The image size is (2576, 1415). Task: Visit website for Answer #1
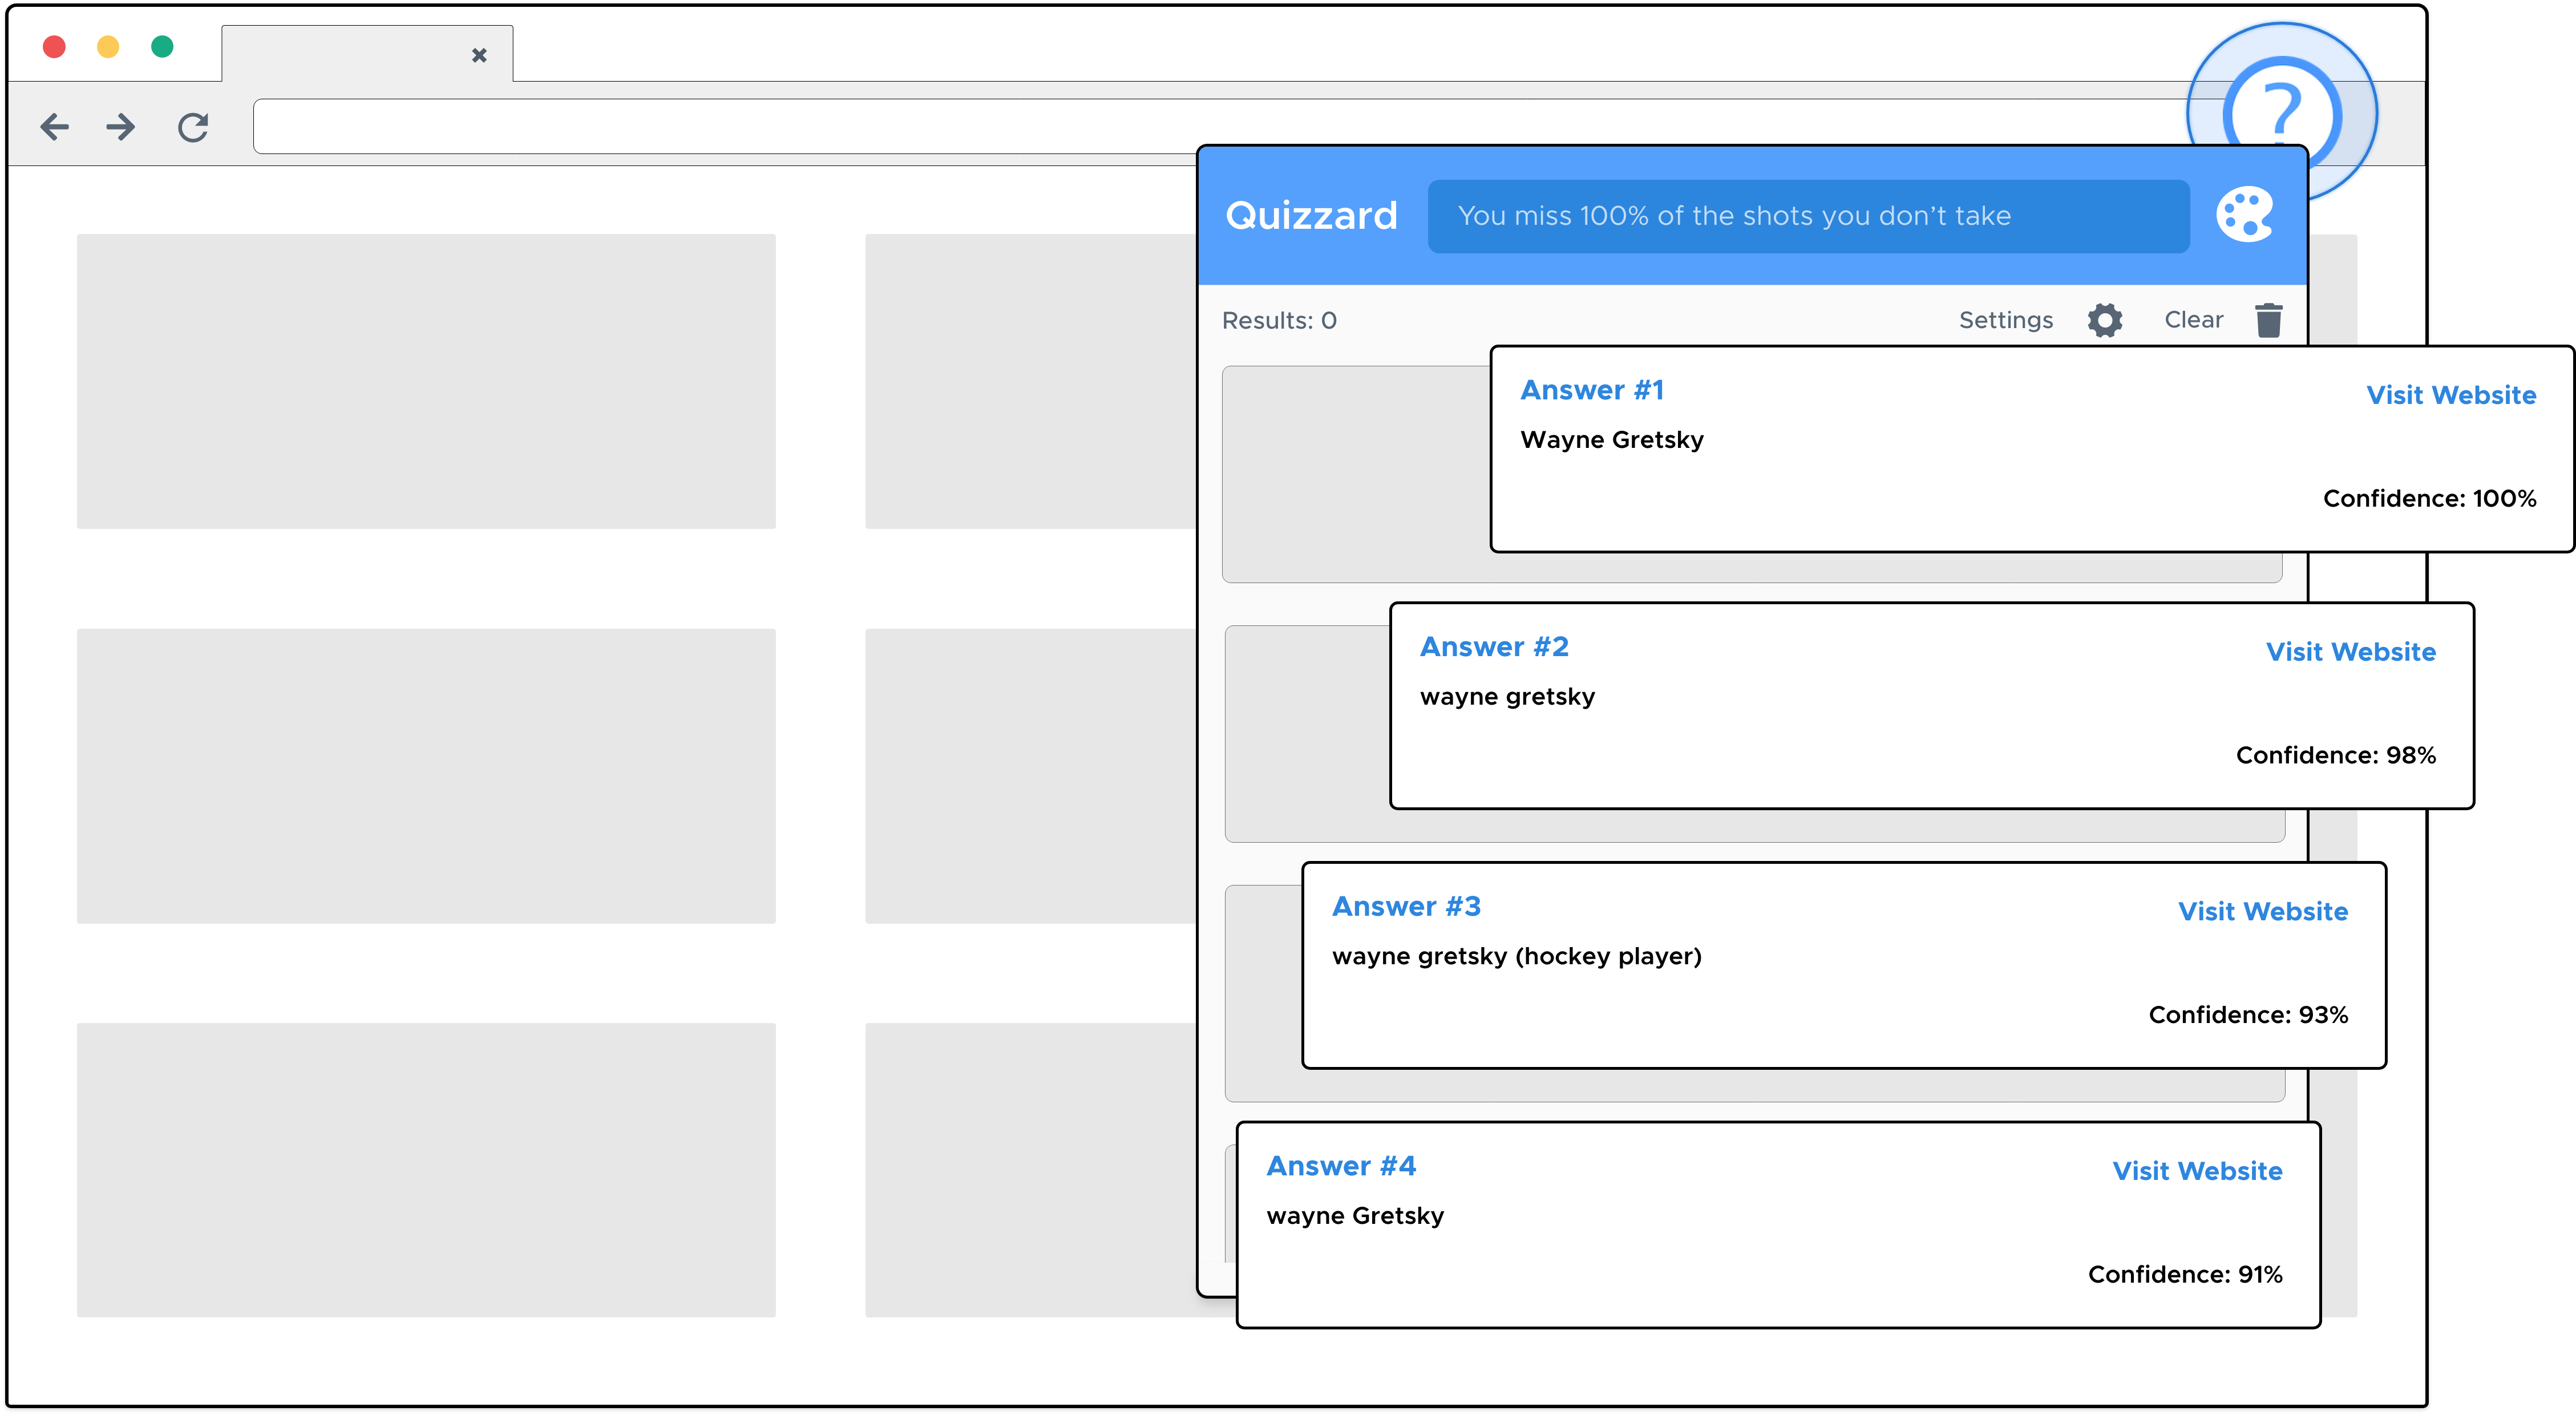(2451, 395)
